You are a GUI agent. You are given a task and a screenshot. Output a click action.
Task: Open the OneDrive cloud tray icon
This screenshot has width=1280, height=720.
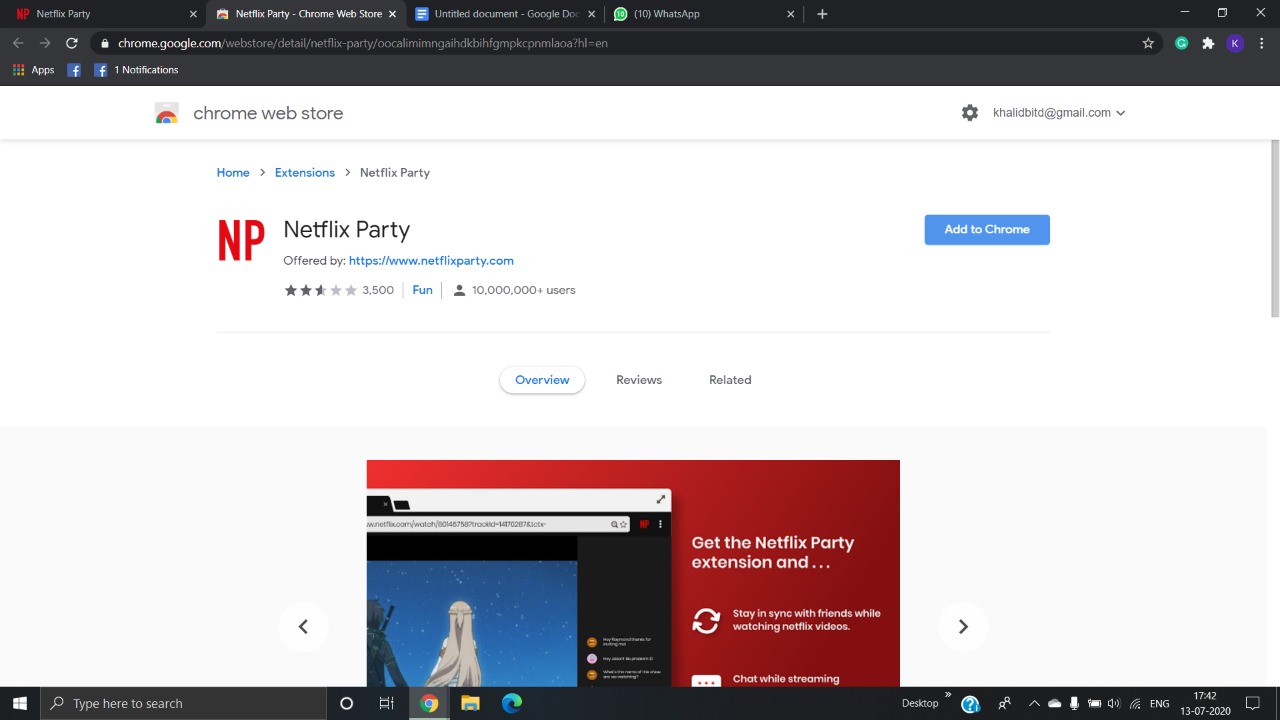coord(1054,704)
